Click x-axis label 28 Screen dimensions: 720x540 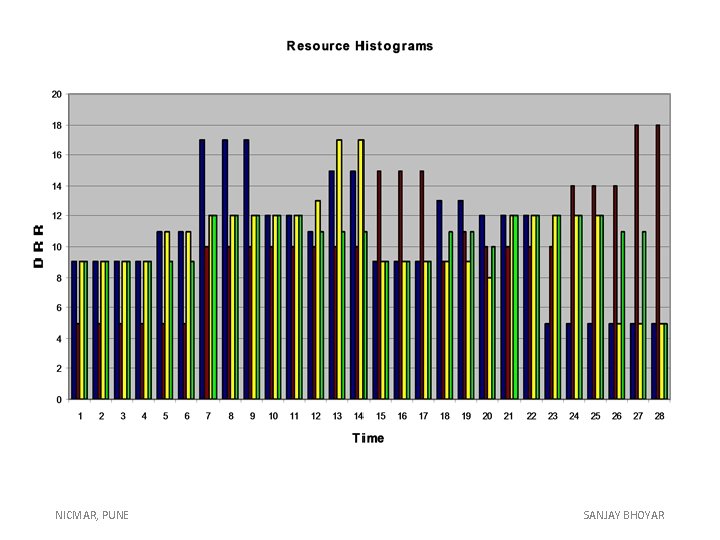(659, 416)
